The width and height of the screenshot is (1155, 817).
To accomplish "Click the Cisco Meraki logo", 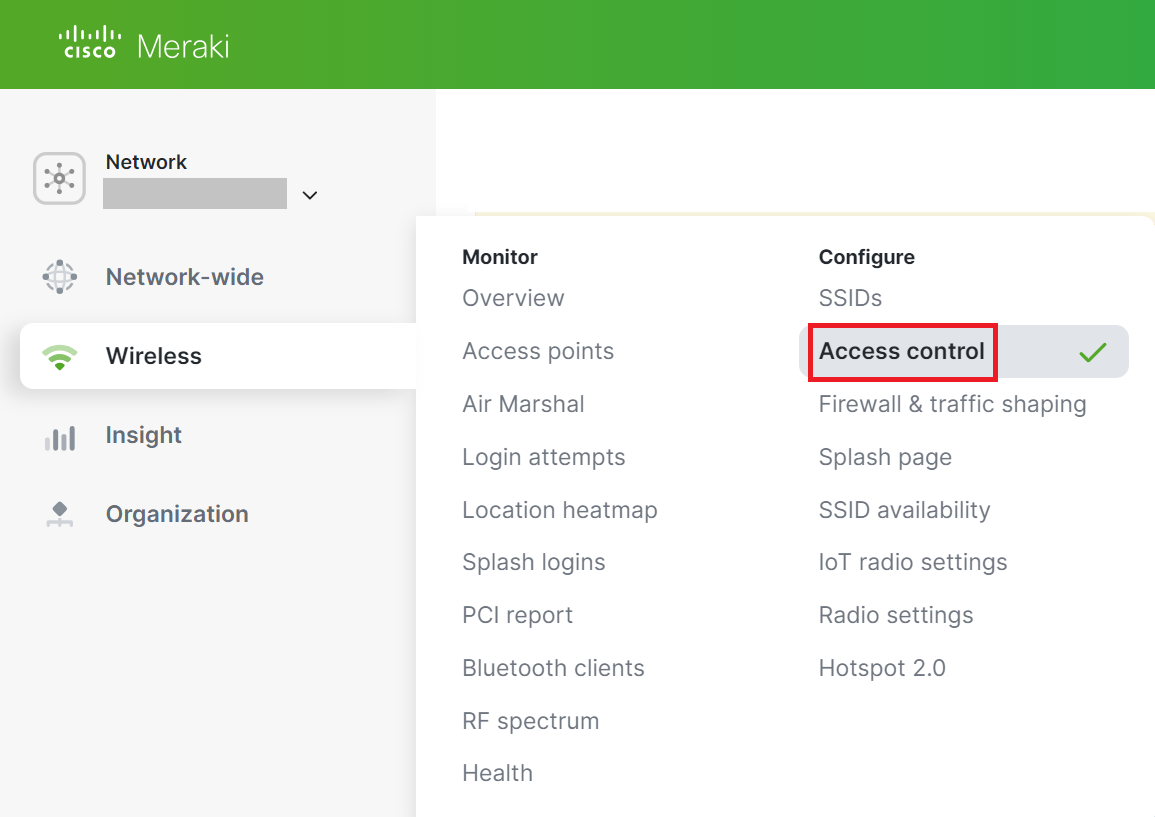I will coord(144,45).
